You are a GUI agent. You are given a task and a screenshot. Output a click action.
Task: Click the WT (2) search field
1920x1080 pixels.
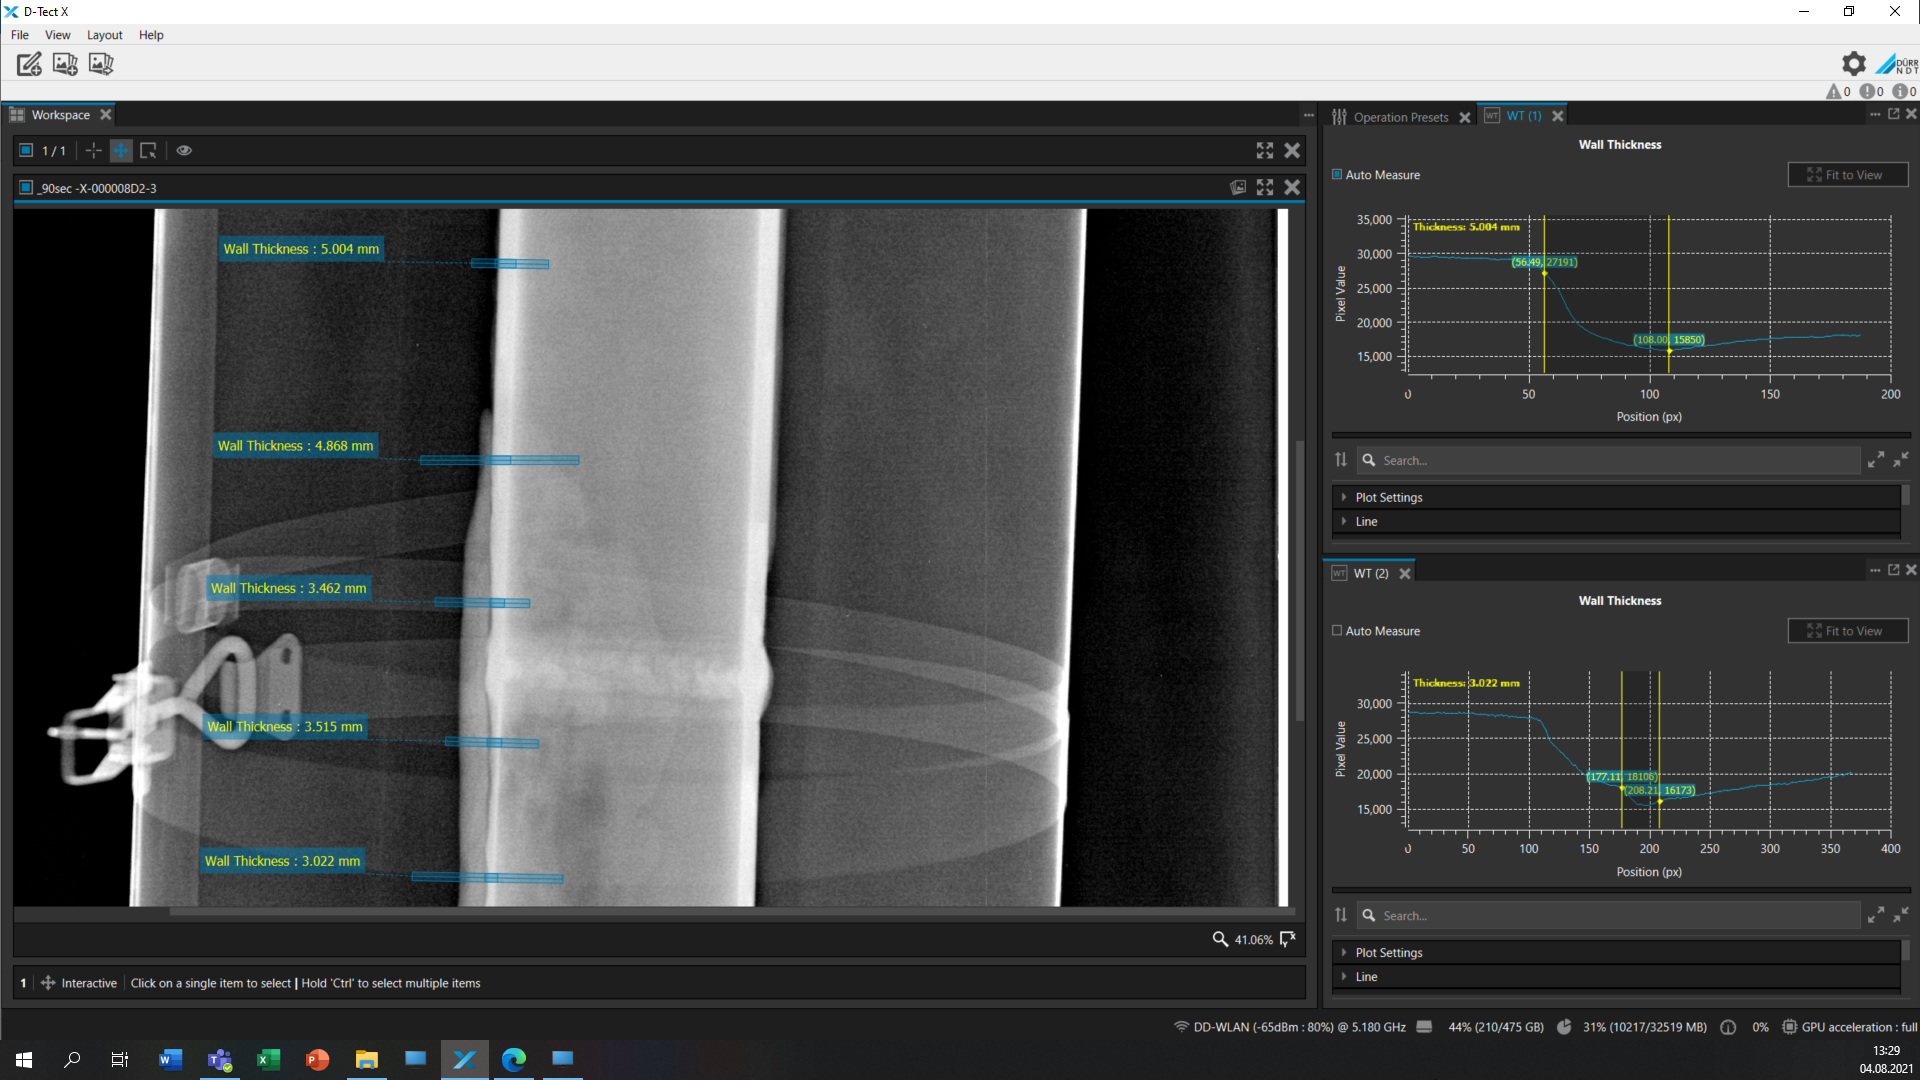(x=1610, y=916)
